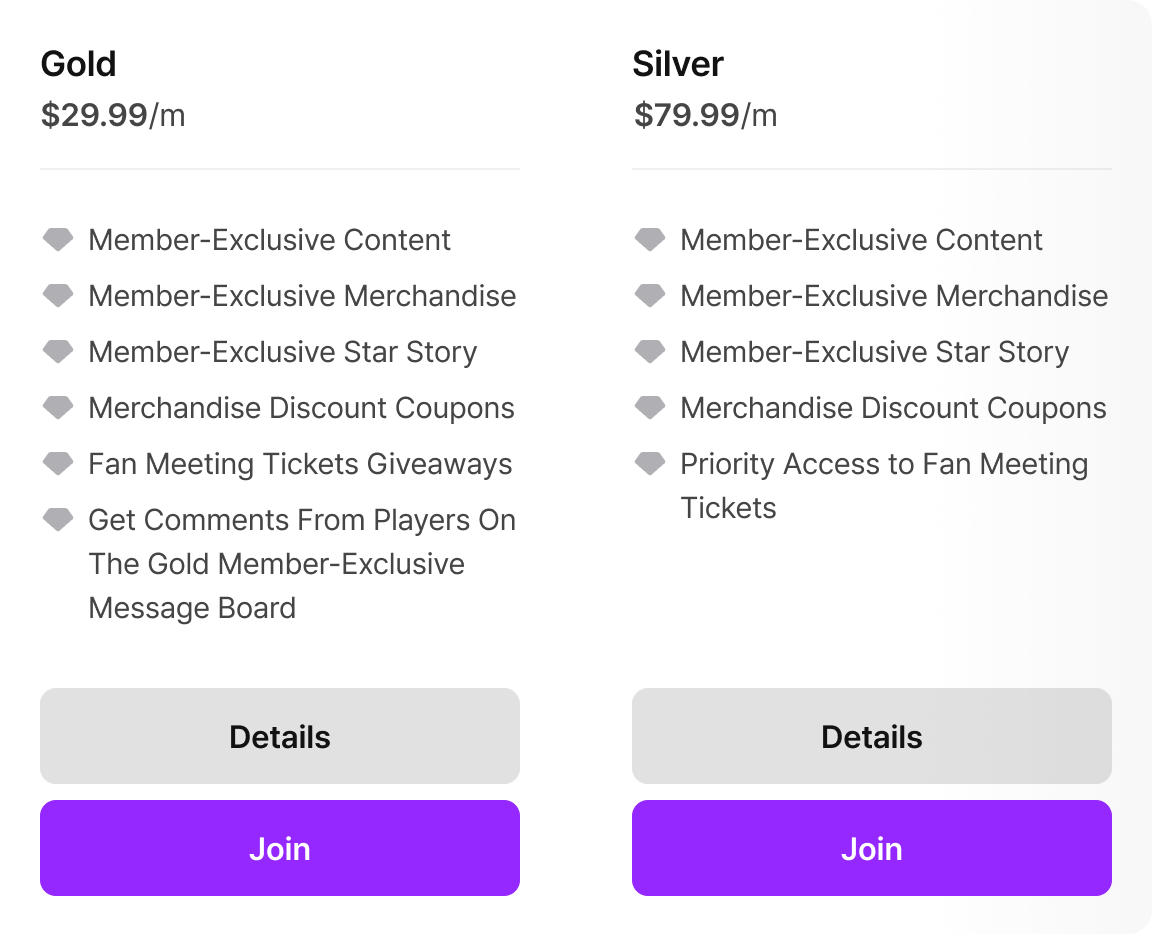
Task: Click diamond icon beside Gold Merchandise Discount Coupons
Action: (x=58, y=407)
